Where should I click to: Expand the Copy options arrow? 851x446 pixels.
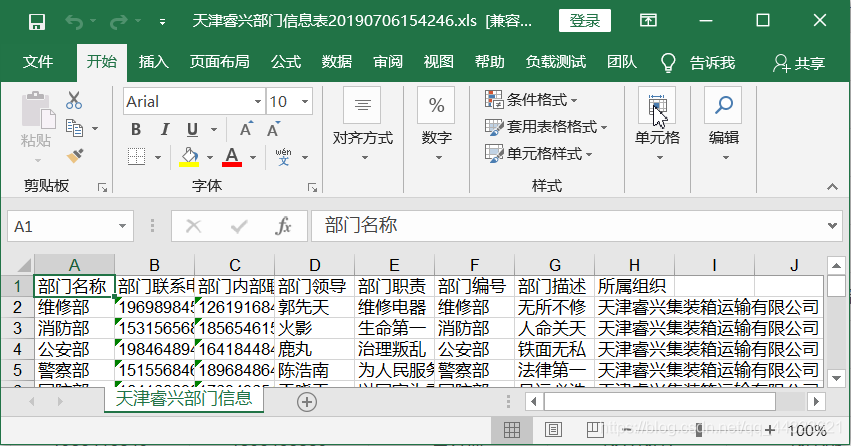96,129
